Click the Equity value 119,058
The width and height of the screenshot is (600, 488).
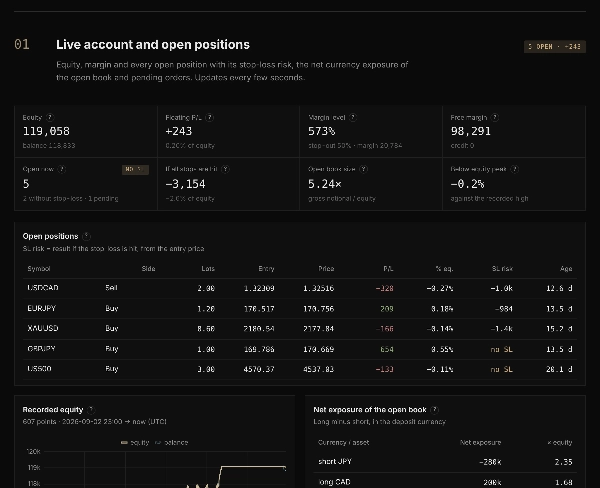[x=46, y=131]
